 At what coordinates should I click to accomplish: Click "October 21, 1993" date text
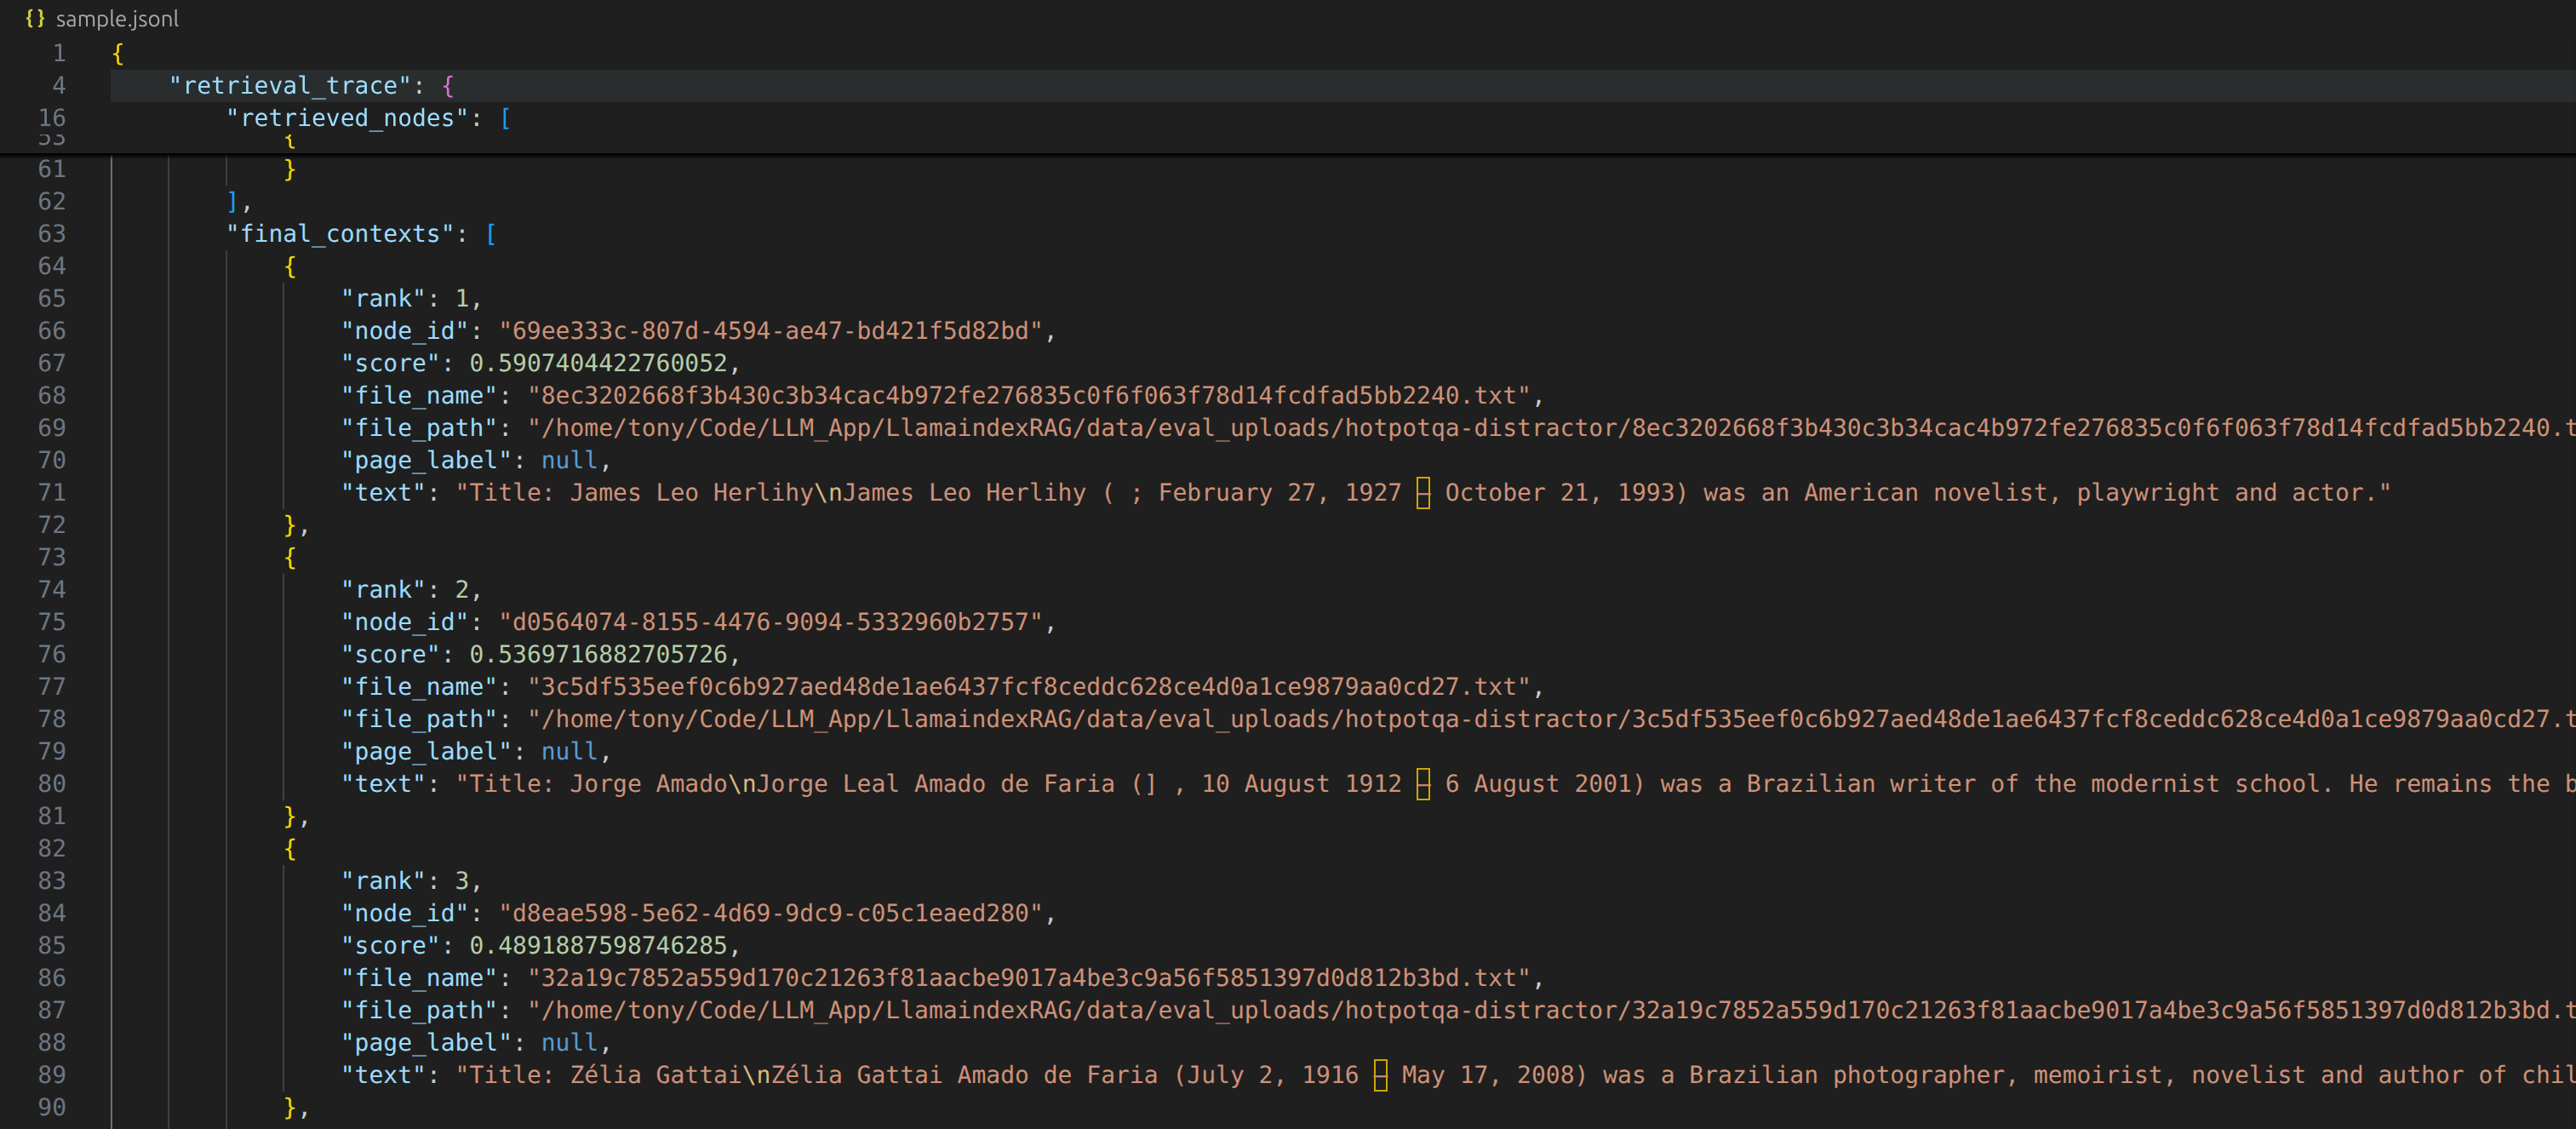click(x=1560, y=493)
